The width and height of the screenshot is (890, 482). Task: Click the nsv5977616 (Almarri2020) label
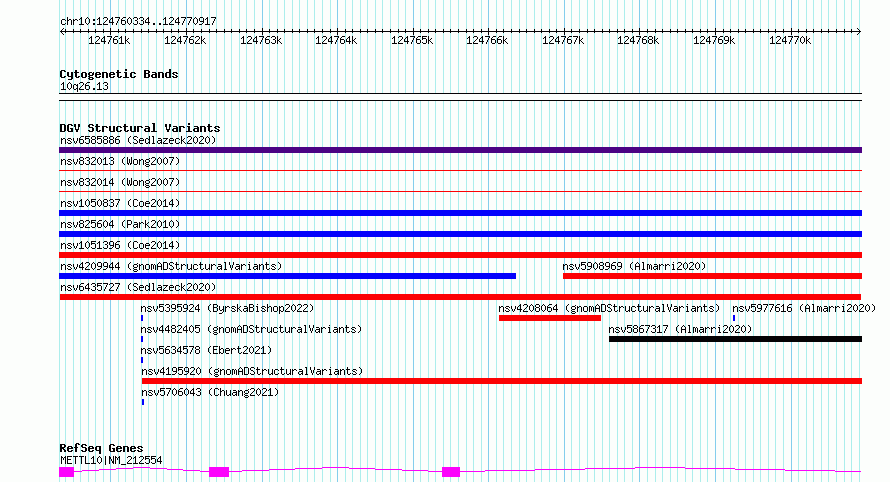click(804, 308)
